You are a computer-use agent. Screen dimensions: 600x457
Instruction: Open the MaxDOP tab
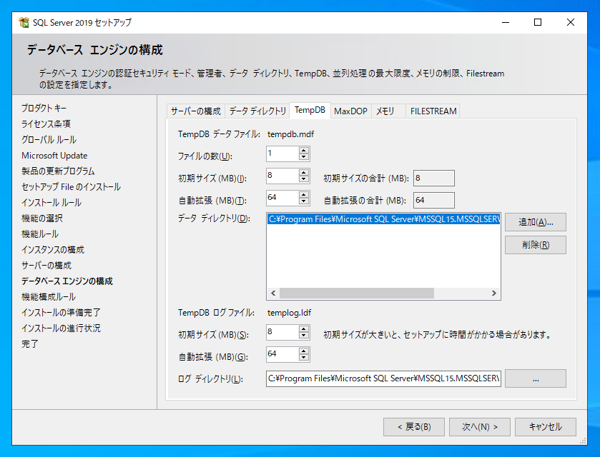point(351,111)
